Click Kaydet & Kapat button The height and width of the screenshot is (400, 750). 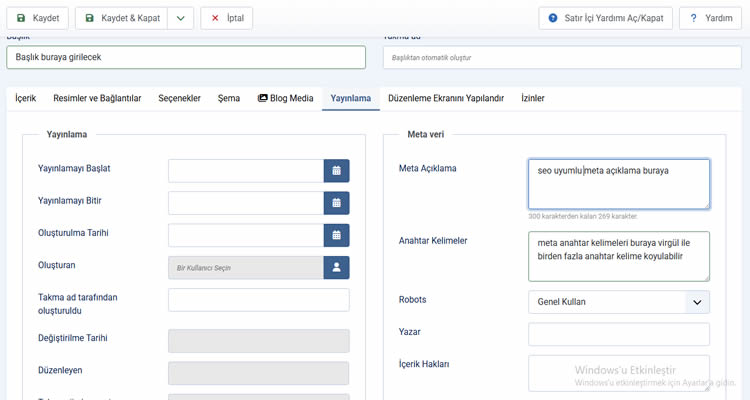click(x=120, y=18)
